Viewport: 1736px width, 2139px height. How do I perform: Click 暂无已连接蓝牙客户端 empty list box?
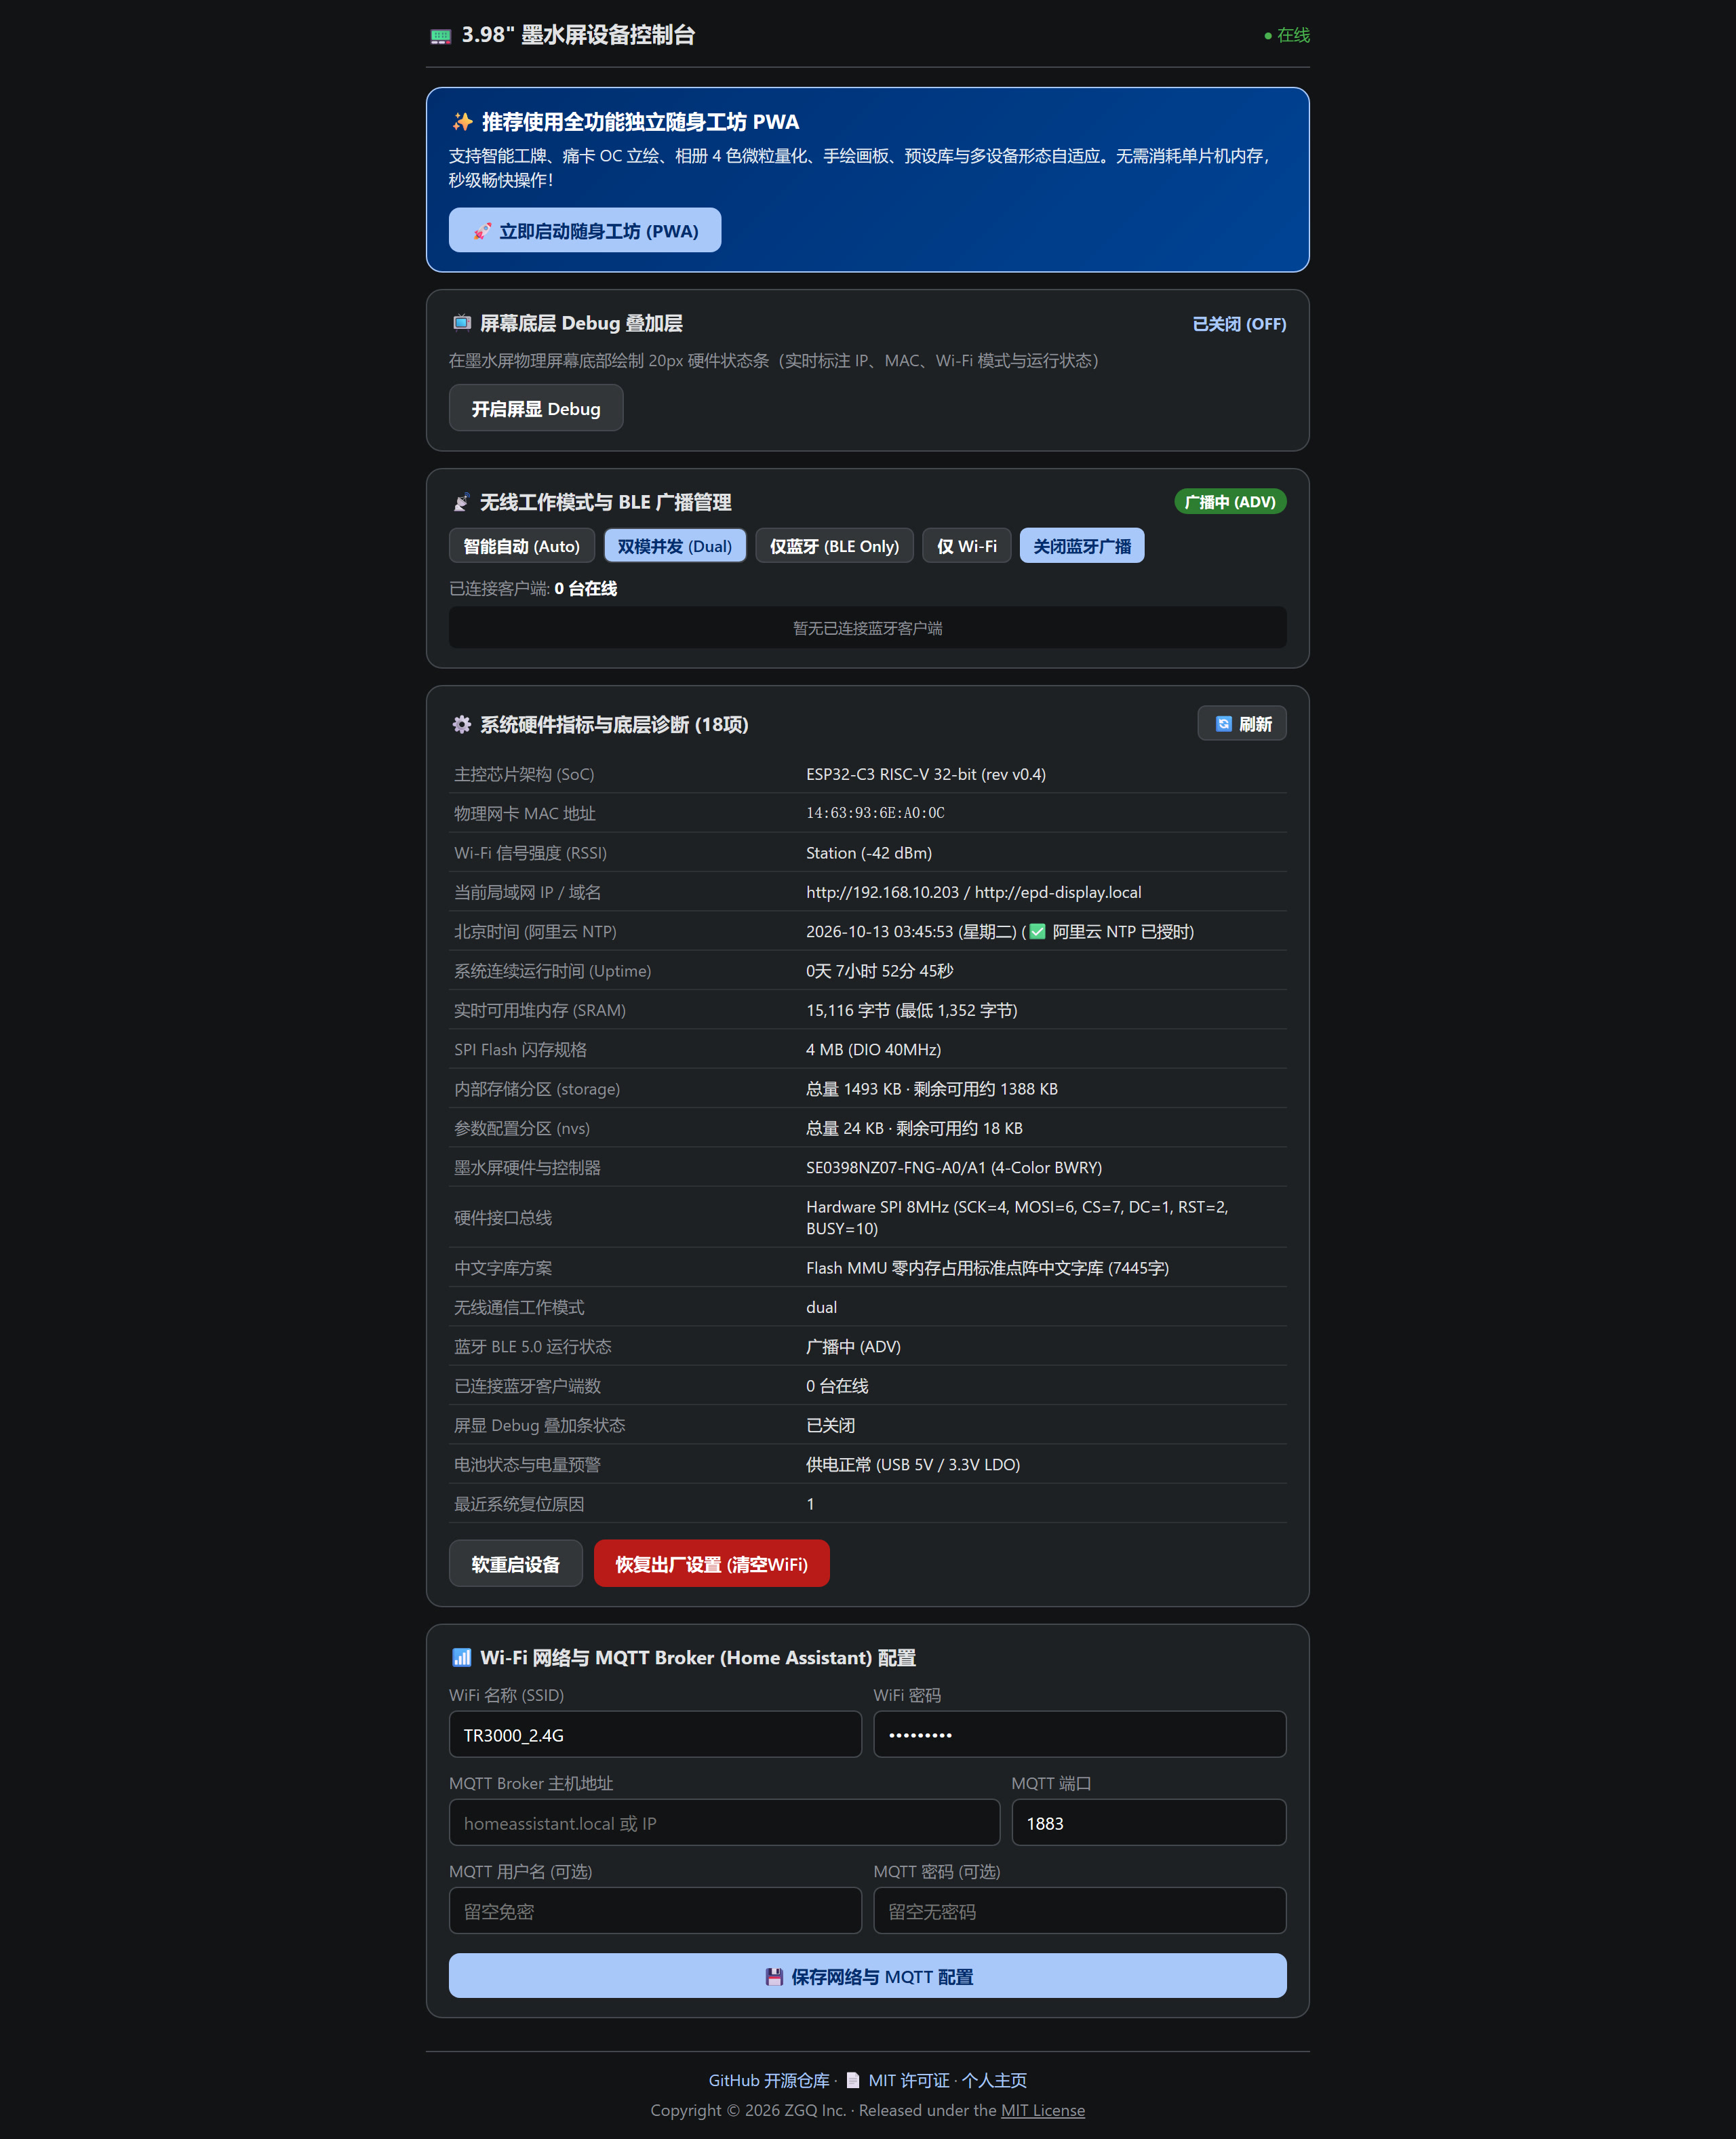[x=867, y=627]
